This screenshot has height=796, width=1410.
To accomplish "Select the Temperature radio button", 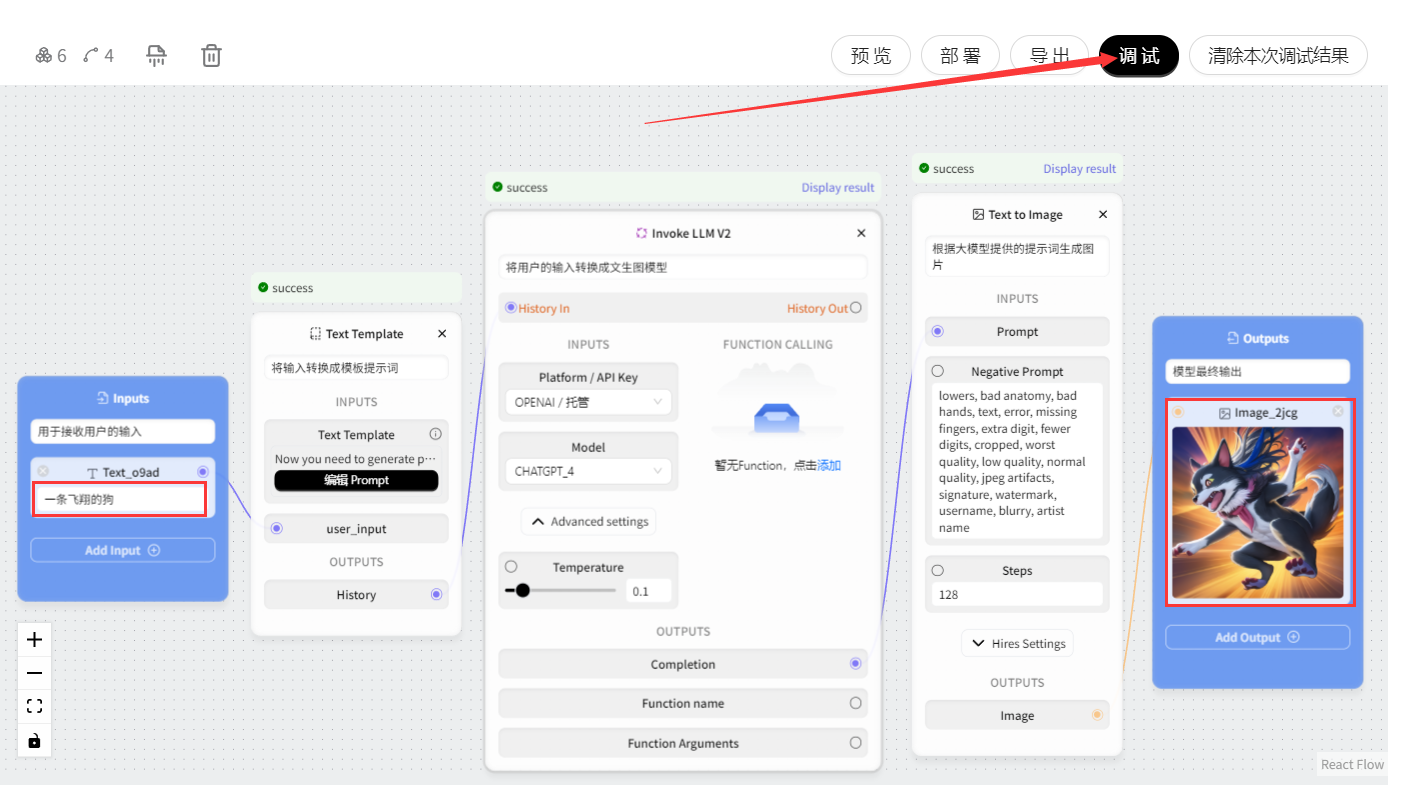I will pyautogui.click(x=511, y=567).
